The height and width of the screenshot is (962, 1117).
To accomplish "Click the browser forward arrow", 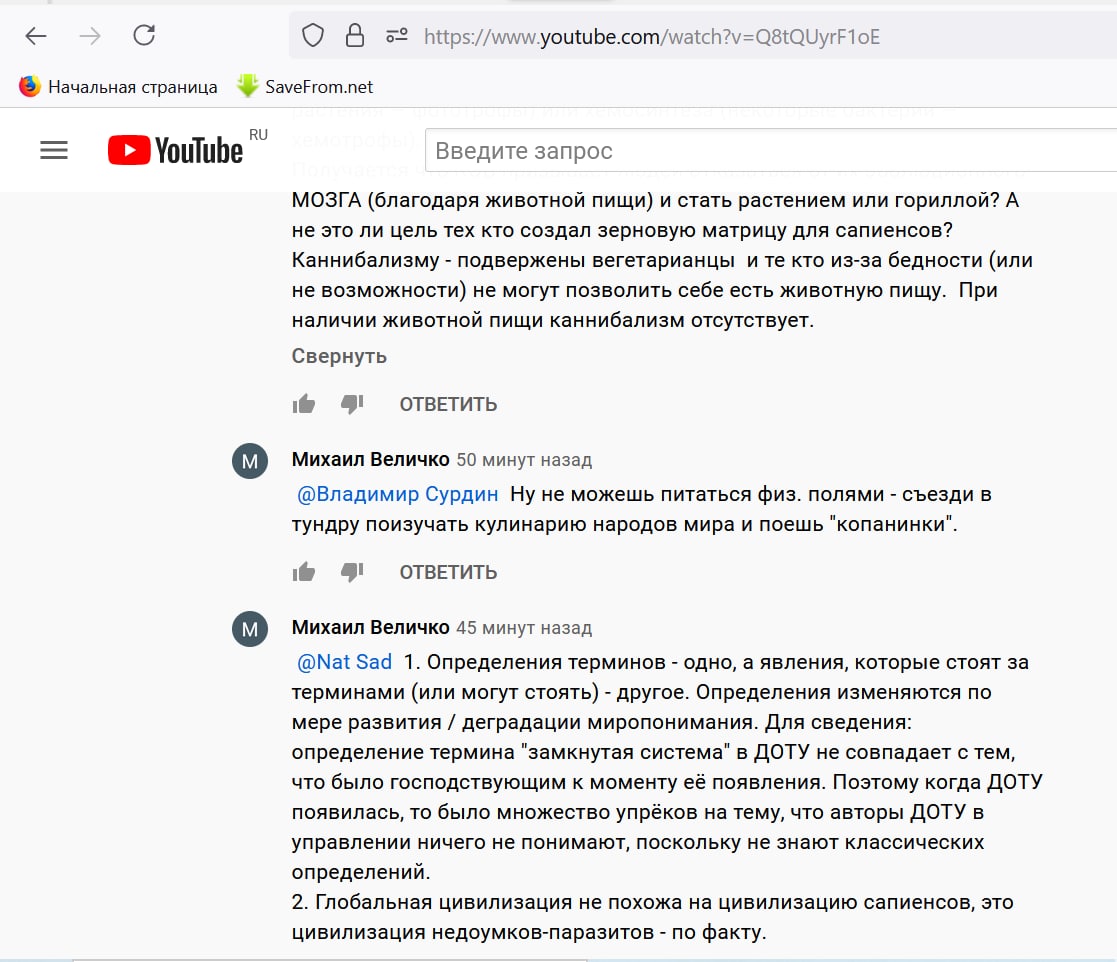I will click(90, 37).
